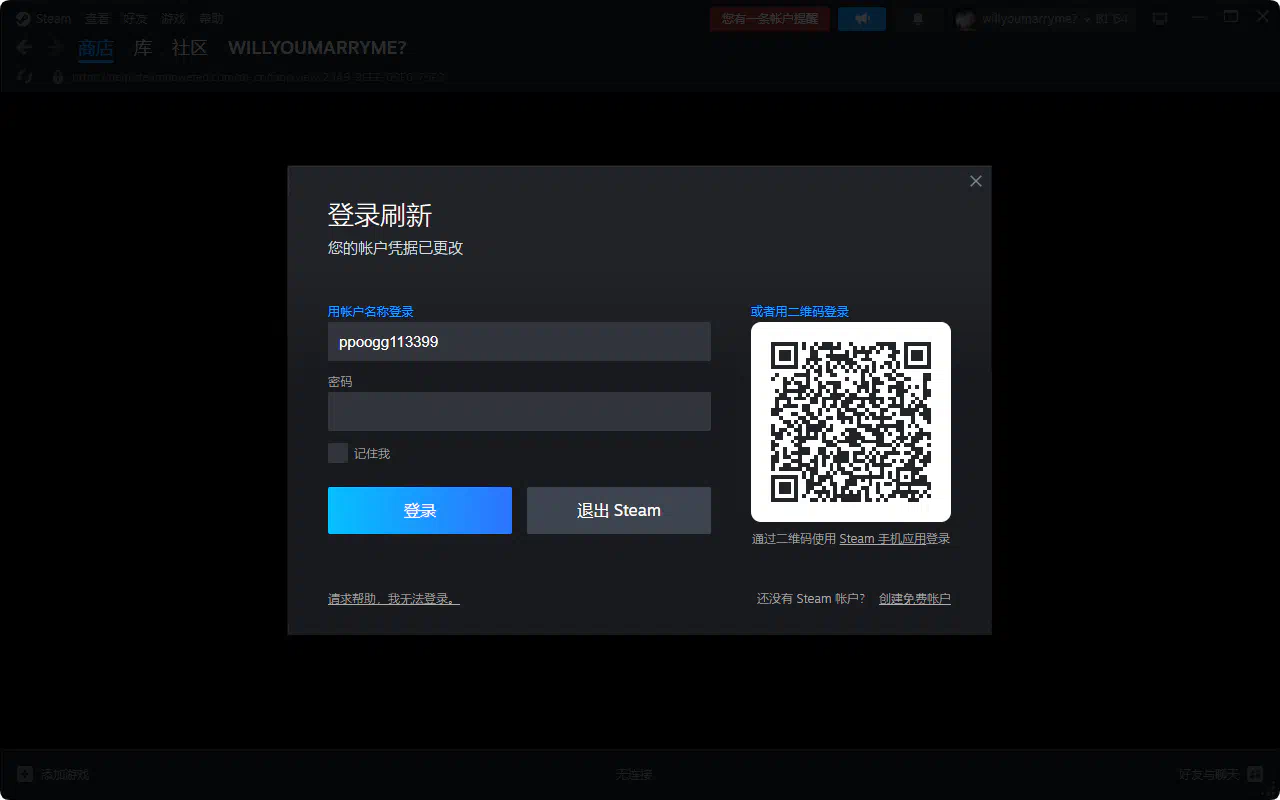The height and width of the screenshot is (800, 1280).
Task: Click the blue 登录 button
Action: pyautogui.click(x=420, y=510)
